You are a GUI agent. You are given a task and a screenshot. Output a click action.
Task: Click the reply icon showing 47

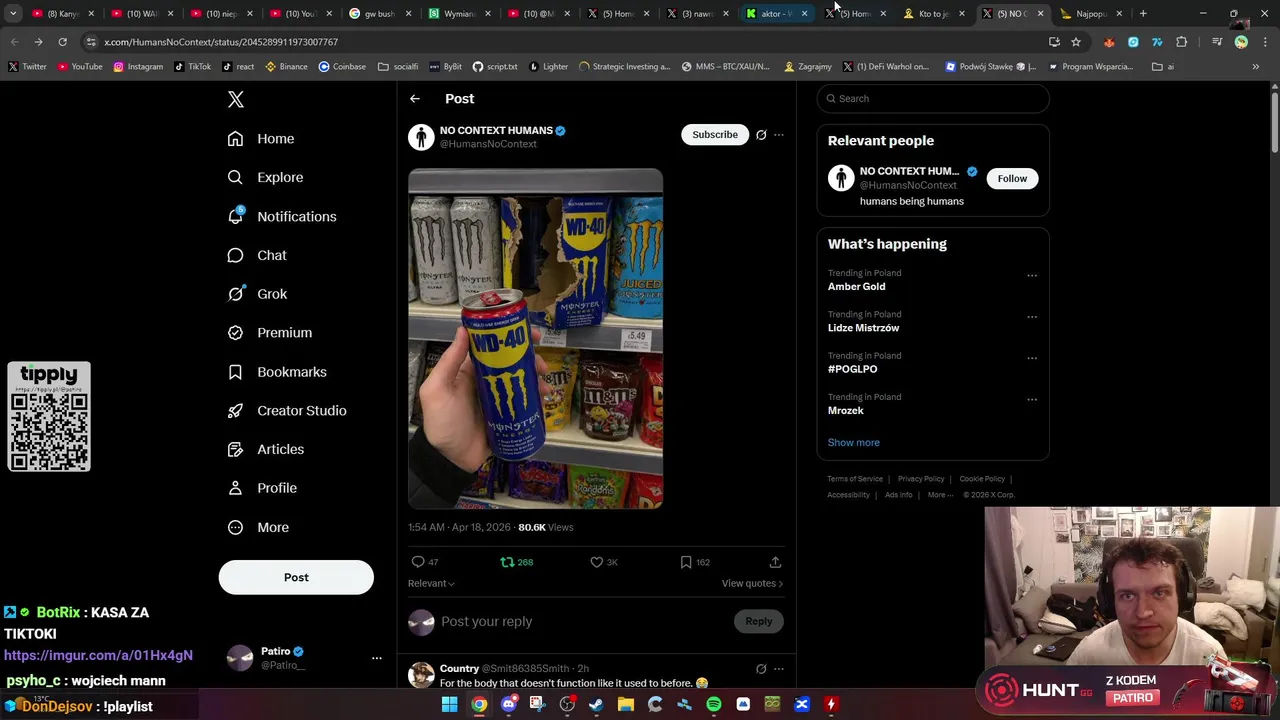pos(418,562)
